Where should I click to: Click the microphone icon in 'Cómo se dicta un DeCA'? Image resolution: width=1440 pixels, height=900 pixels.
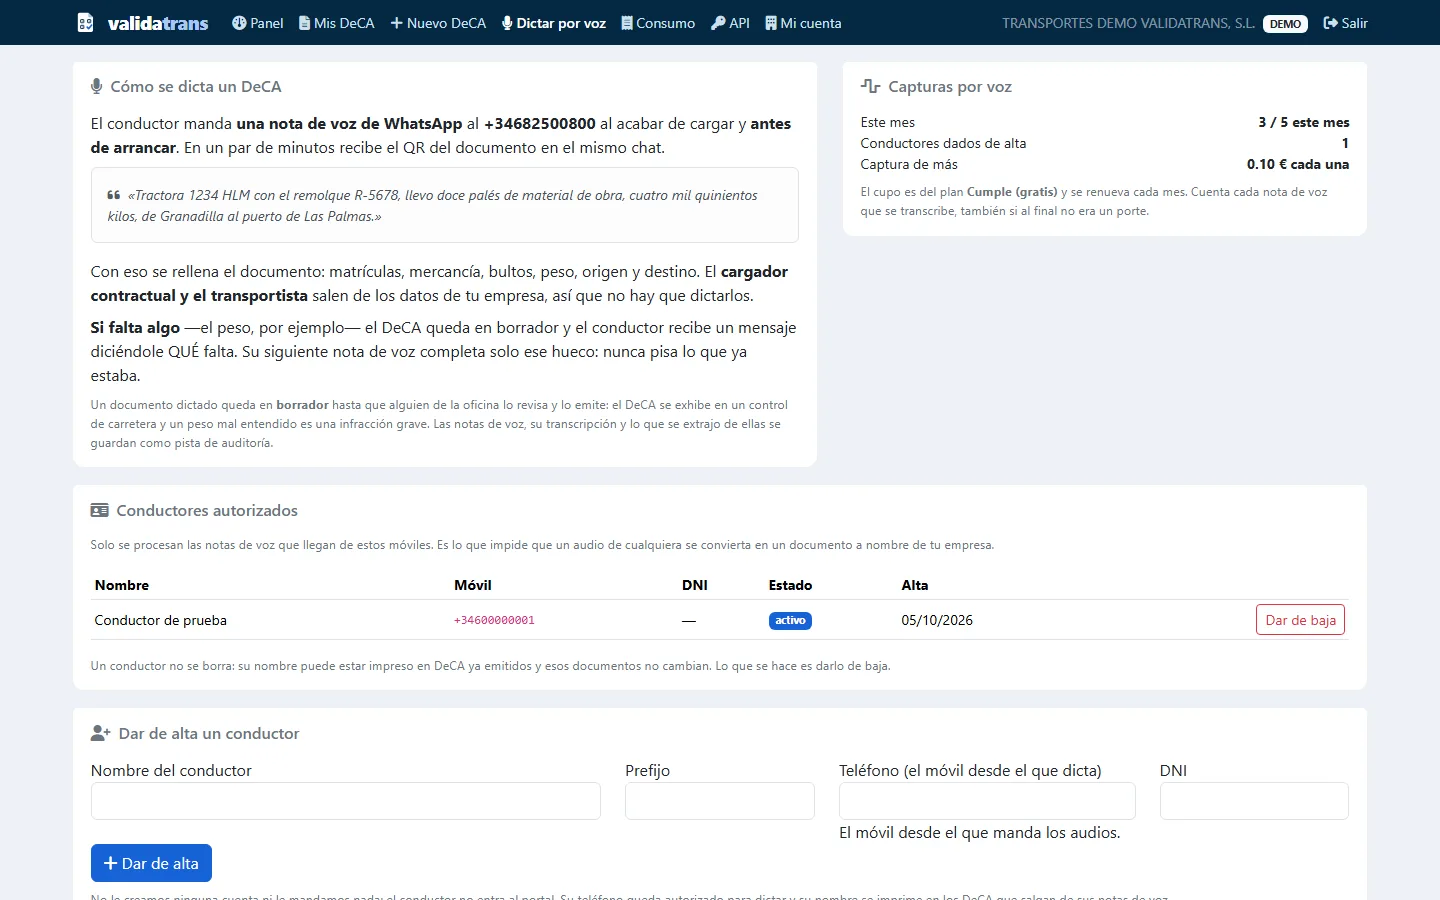(x=97, y=87)
